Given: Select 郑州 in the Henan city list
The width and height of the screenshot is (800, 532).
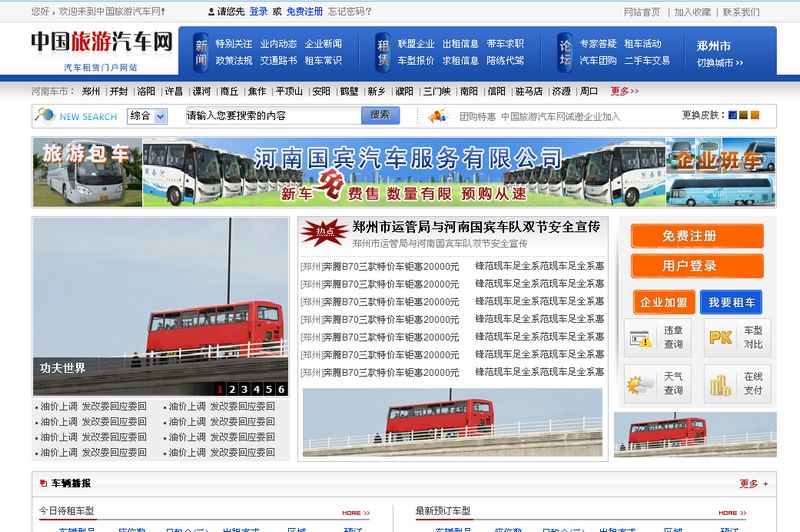Looking at the screenshot, I should [91, 91].
